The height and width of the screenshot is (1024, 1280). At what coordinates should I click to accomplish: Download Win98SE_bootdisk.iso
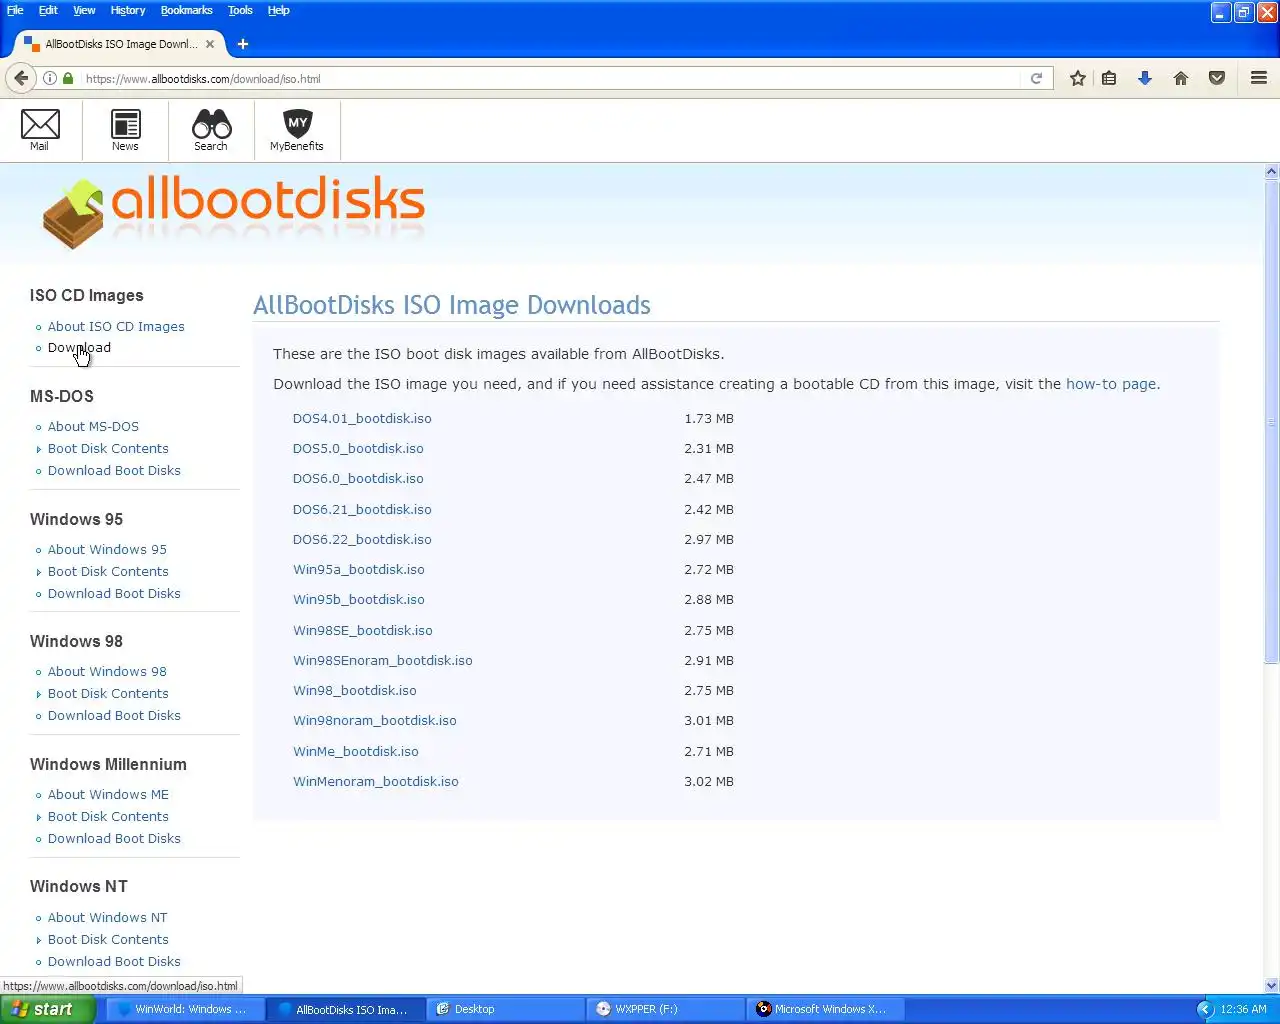(362, 630)
